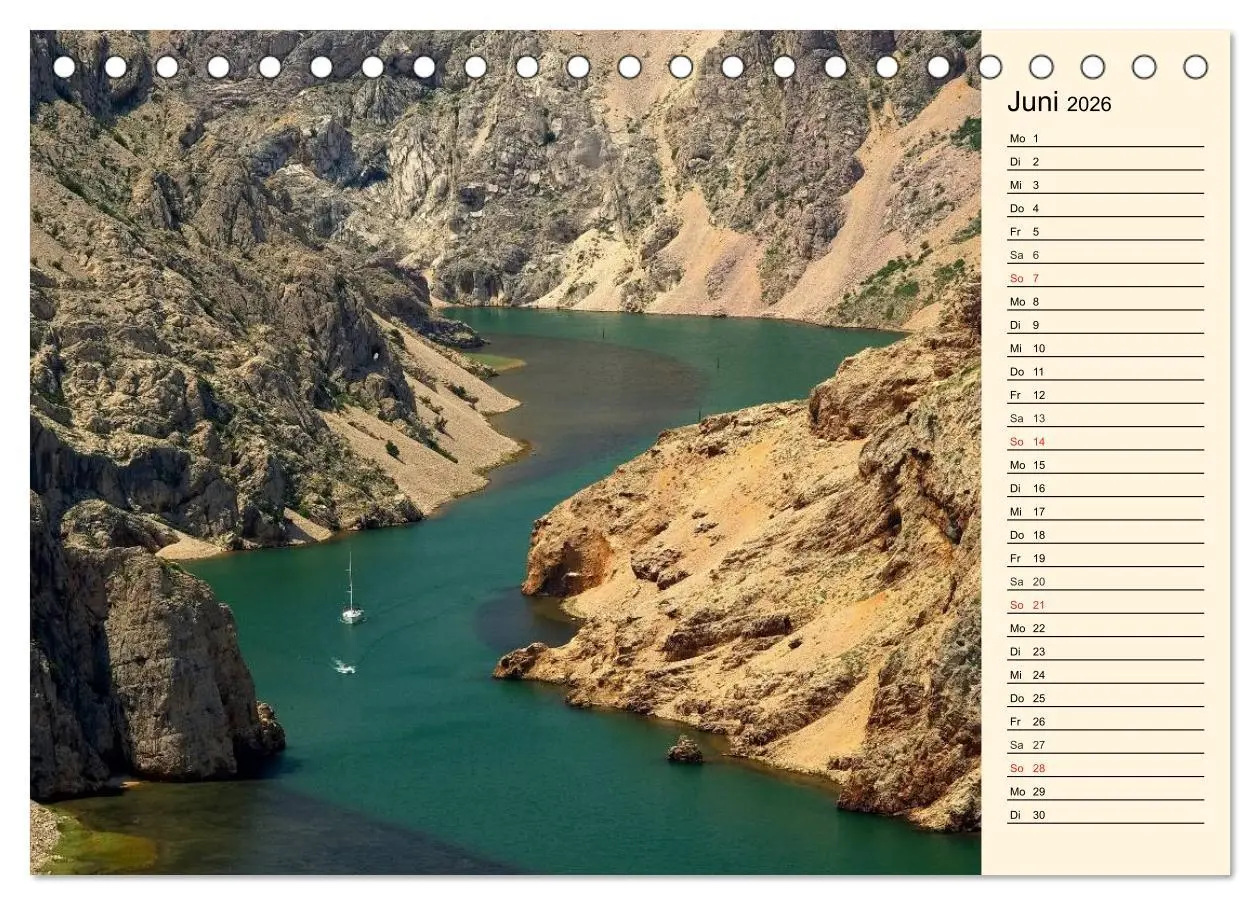Select the 'Di 9' calendar row
This screenshot has width=1260, height=905.
pos(1105,325)
